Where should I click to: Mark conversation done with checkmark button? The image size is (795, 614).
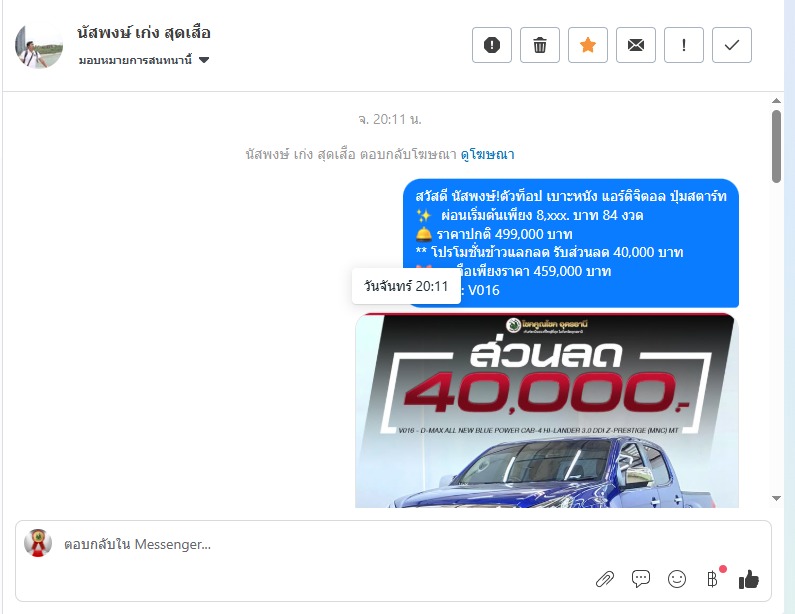(732, 45)
